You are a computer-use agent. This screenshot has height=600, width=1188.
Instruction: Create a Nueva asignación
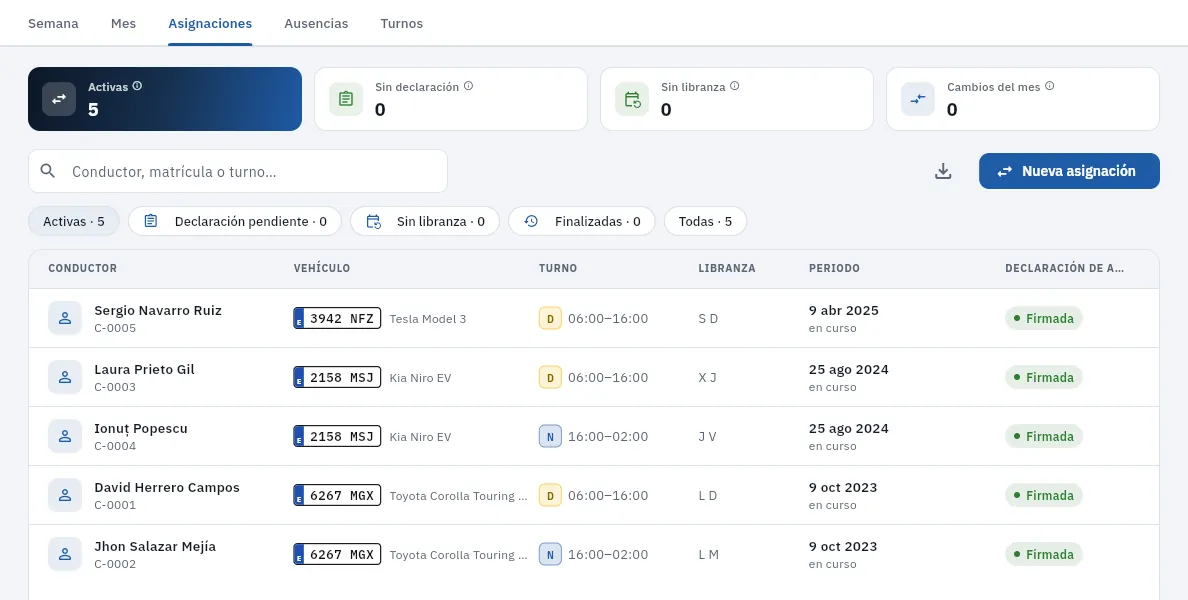tap(1069, 171)
